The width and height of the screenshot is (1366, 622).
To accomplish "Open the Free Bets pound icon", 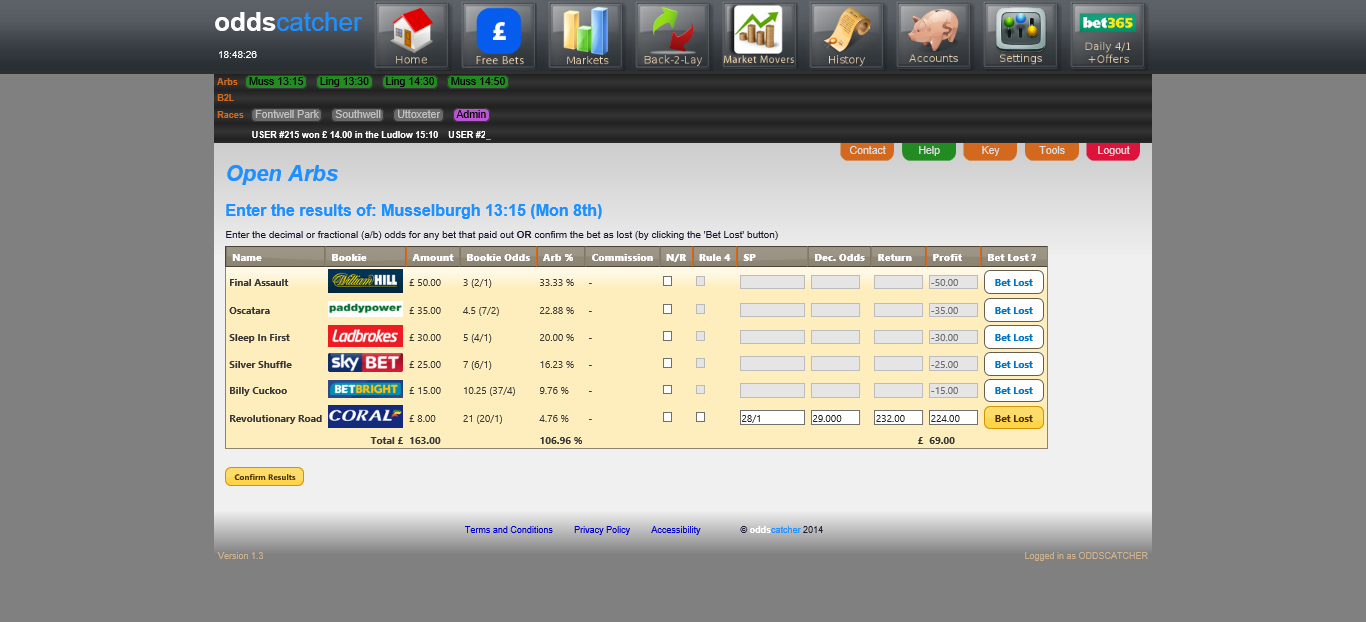I will pyautogui.click(x=499, y=36).
